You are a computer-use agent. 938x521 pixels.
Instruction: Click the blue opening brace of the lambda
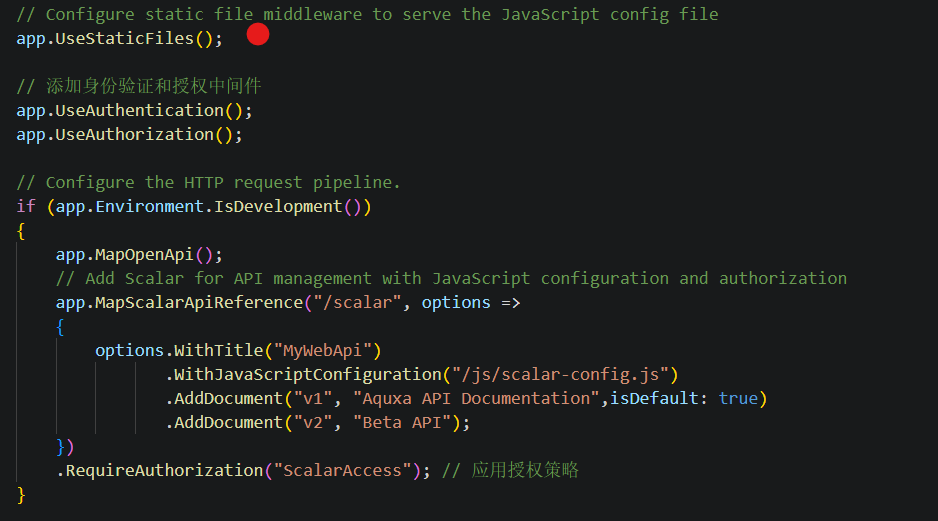[x=60, y=327]
